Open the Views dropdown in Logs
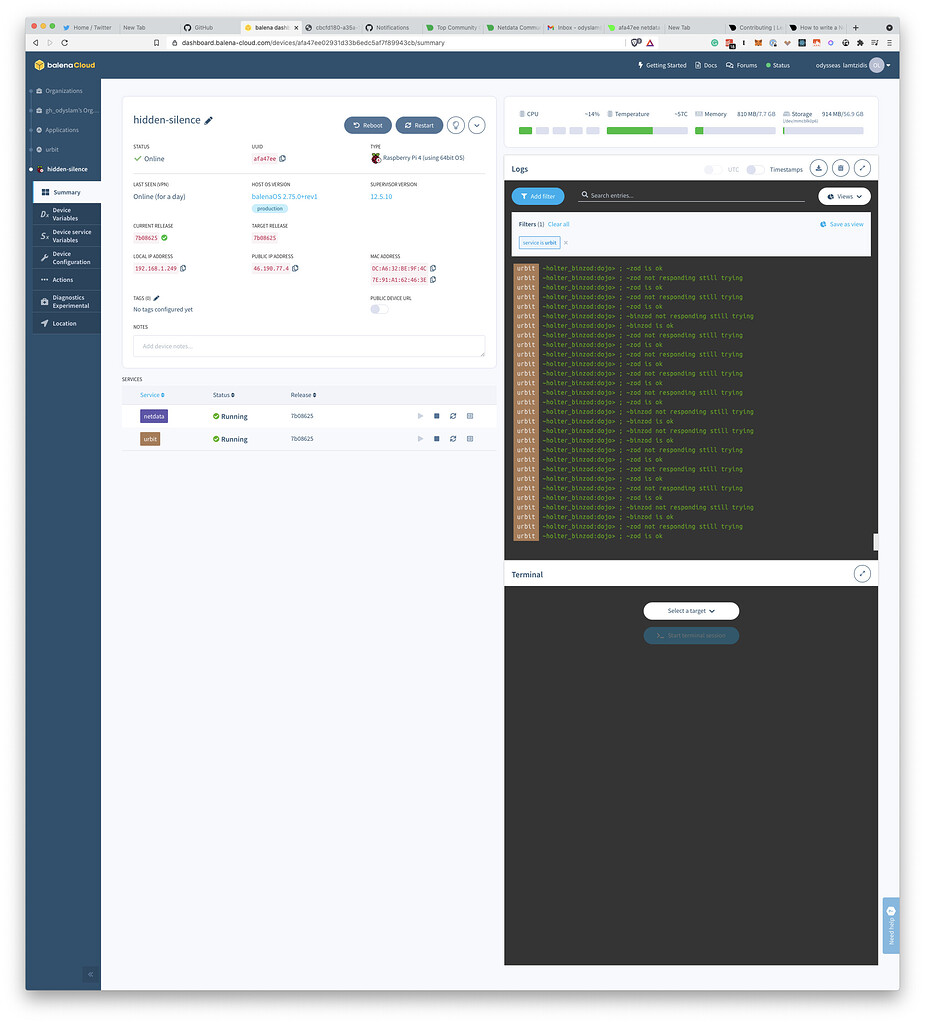Screen dimensions: 925x1024 point(844,196)
